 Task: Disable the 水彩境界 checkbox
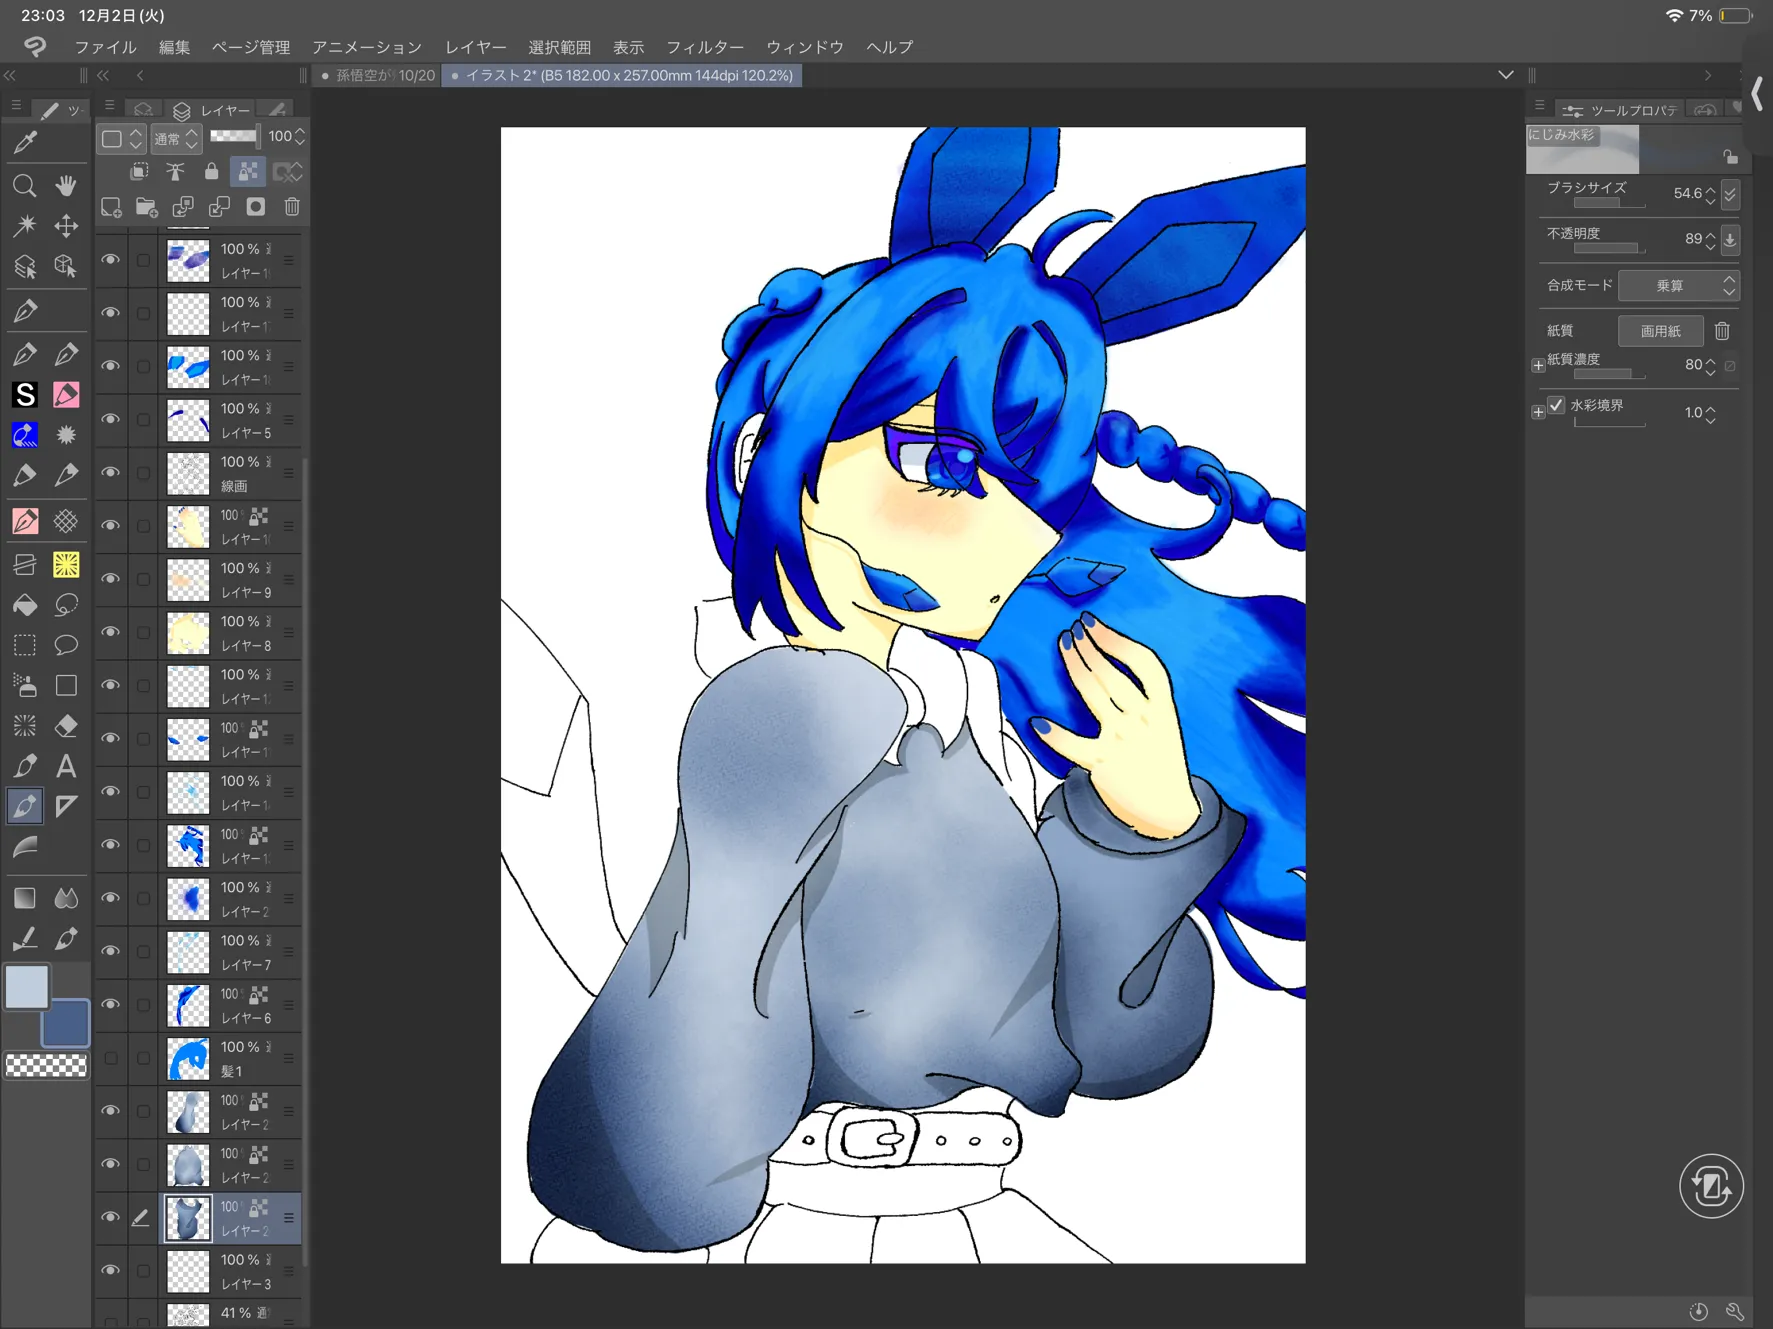point(1556,405)
